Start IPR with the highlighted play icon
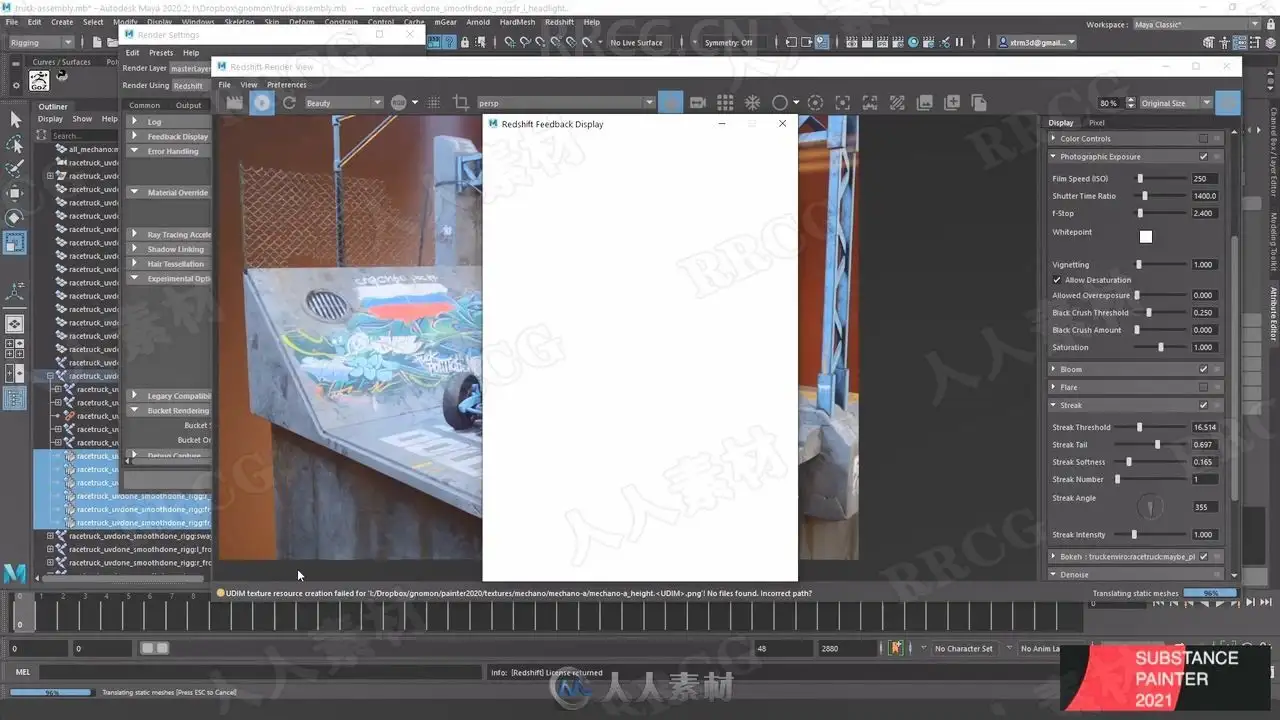The image size is (1280, 720). (x=262, y=102)
